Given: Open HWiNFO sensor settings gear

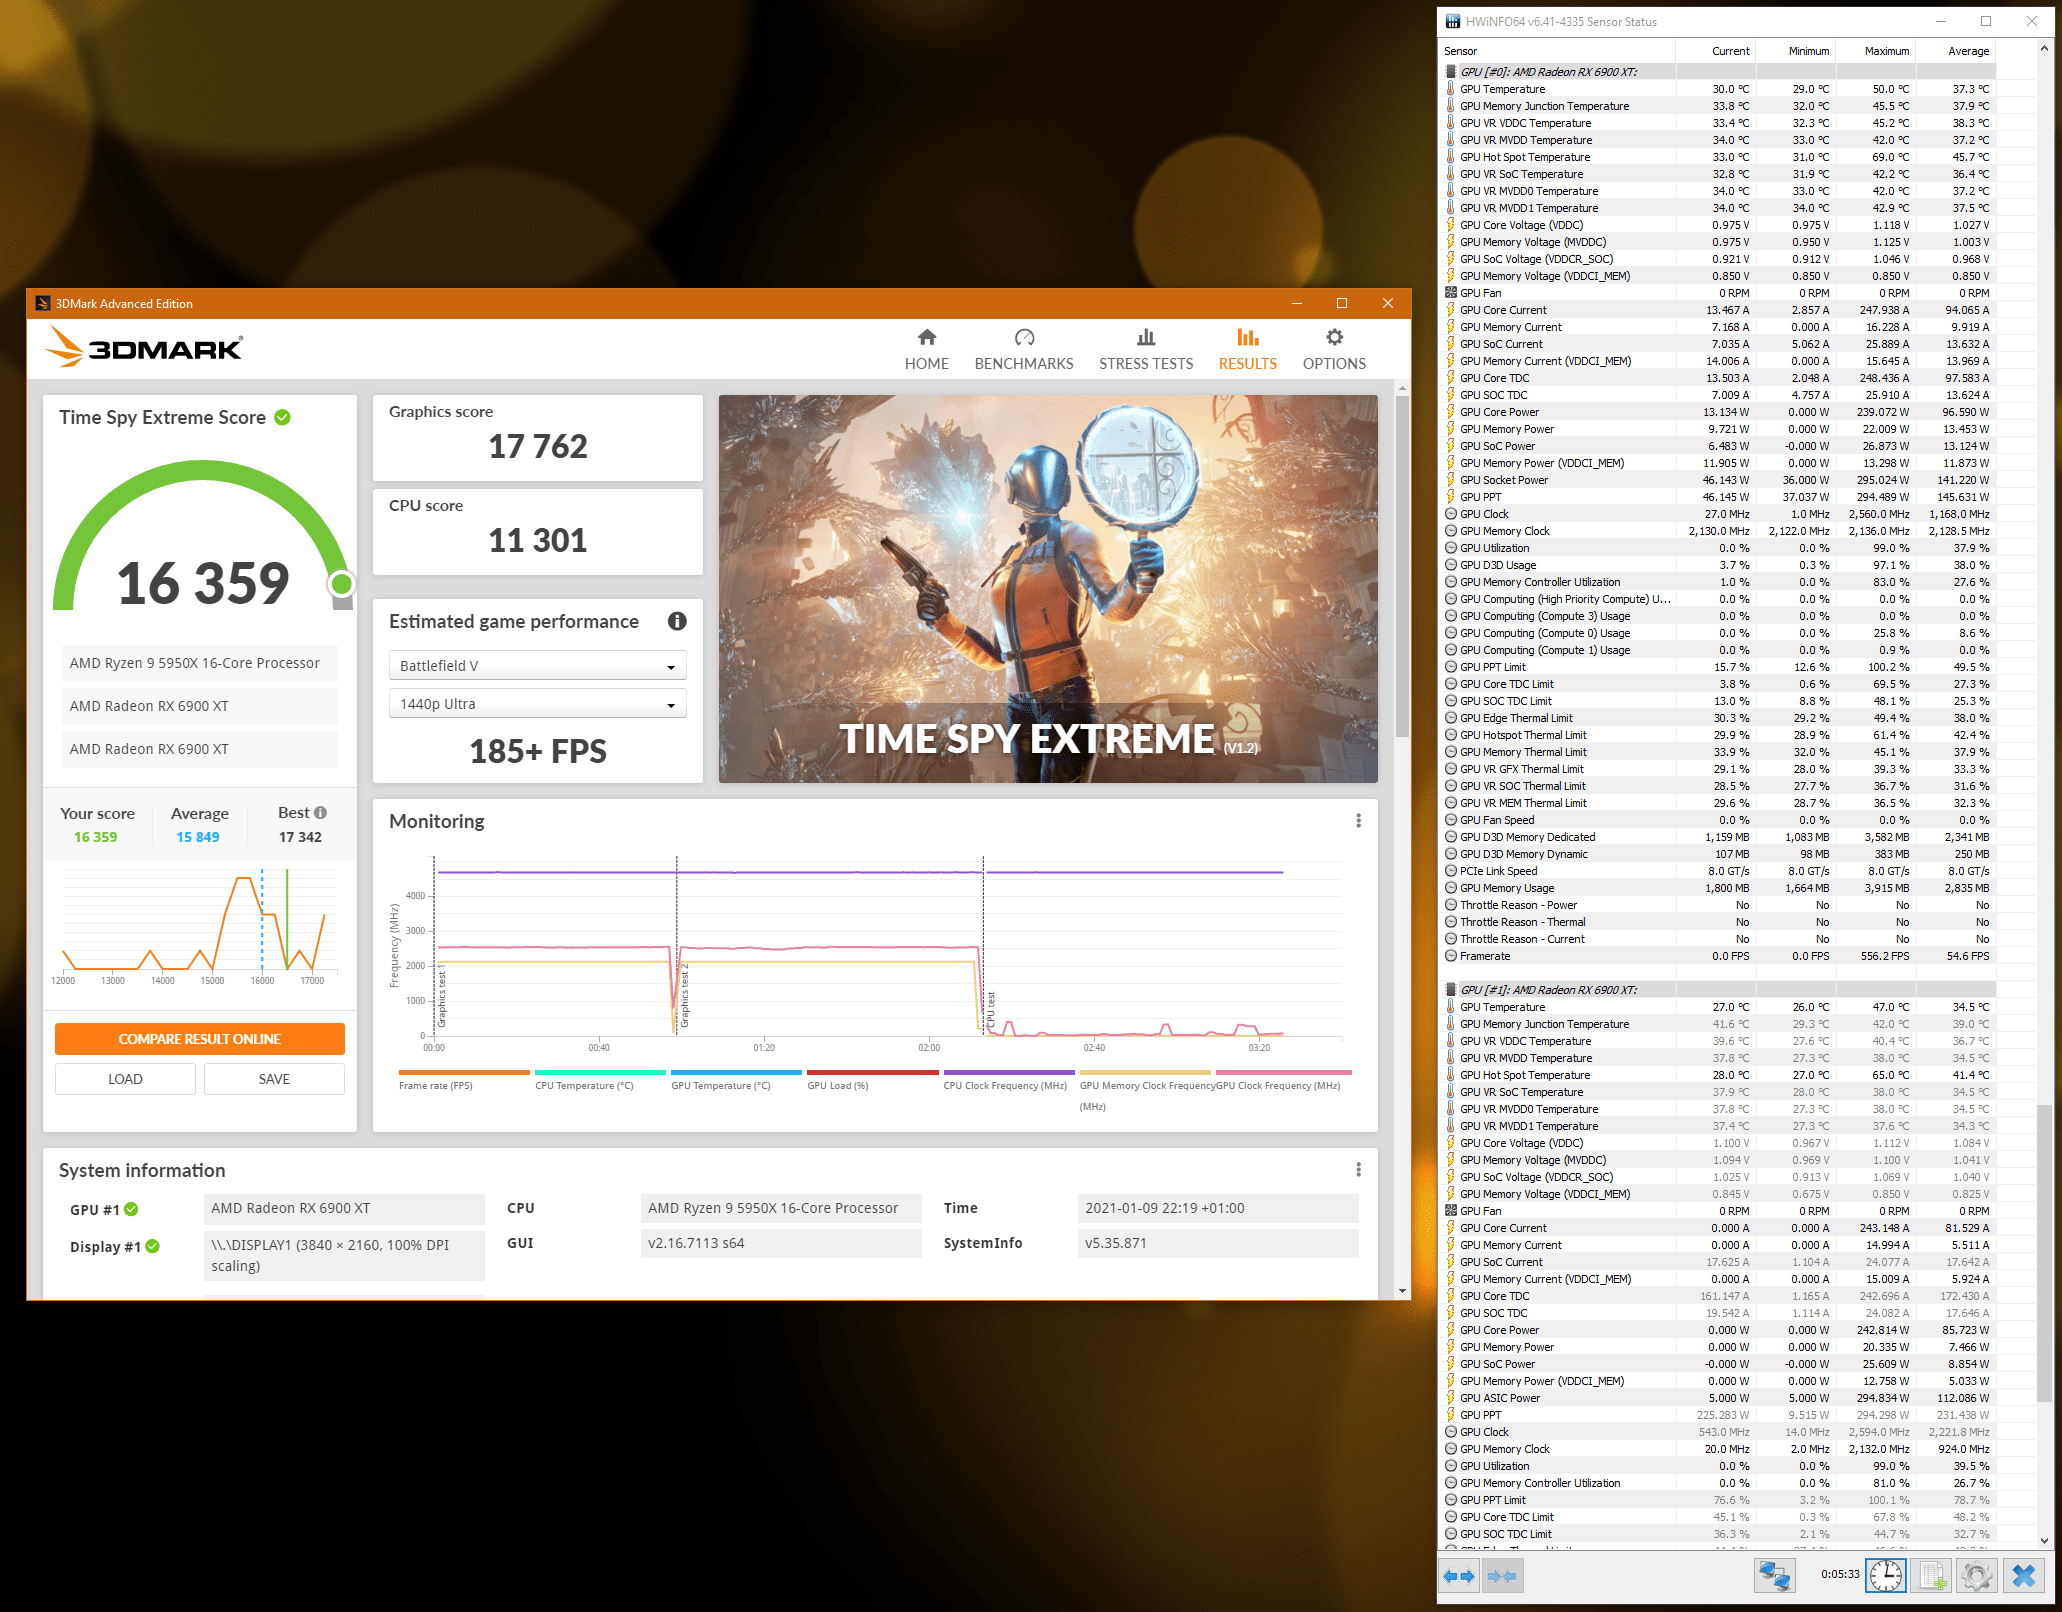Looking at the screenshot, I should click(x=1976, y=1576).
